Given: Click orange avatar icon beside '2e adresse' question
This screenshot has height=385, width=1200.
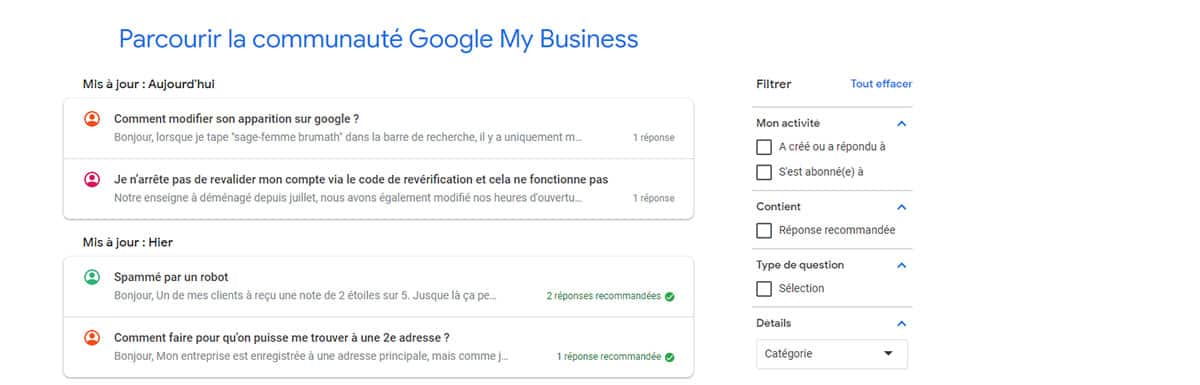Looking at the screenshot, I should 92,337.
